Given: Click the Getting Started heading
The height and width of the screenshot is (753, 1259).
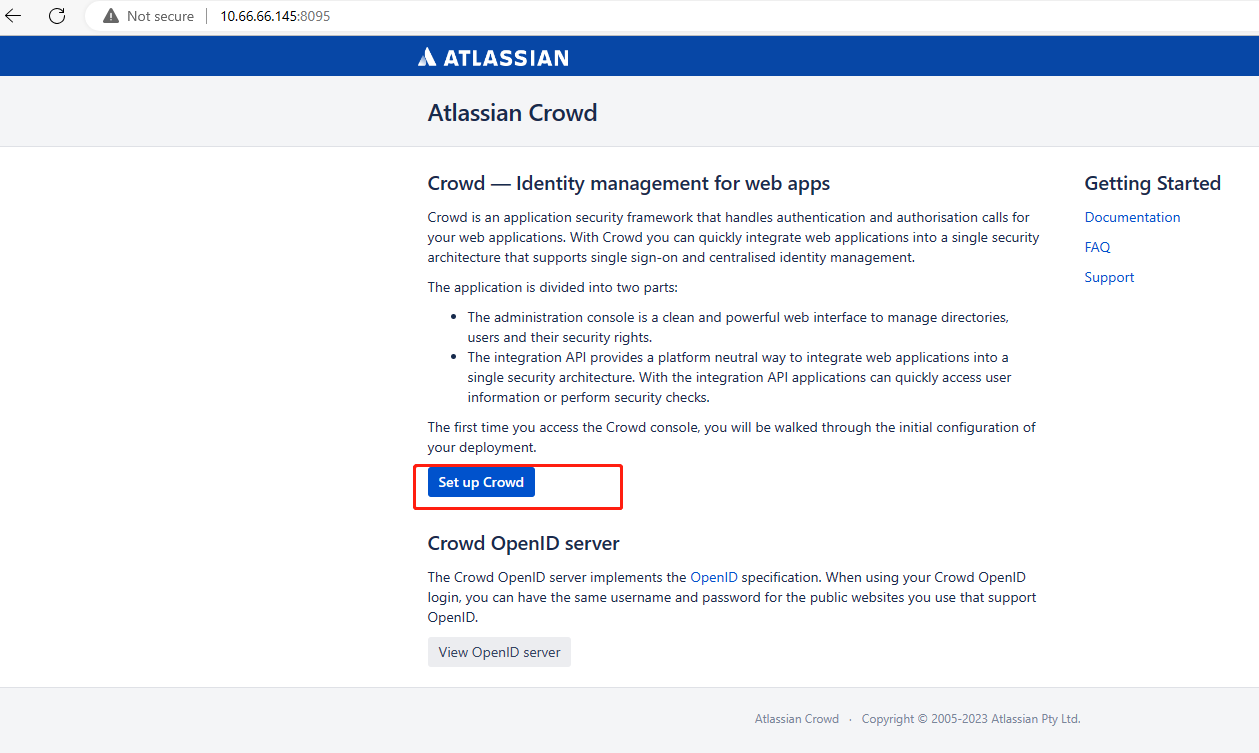Looking at the screenshot, I should (1152, 183).
